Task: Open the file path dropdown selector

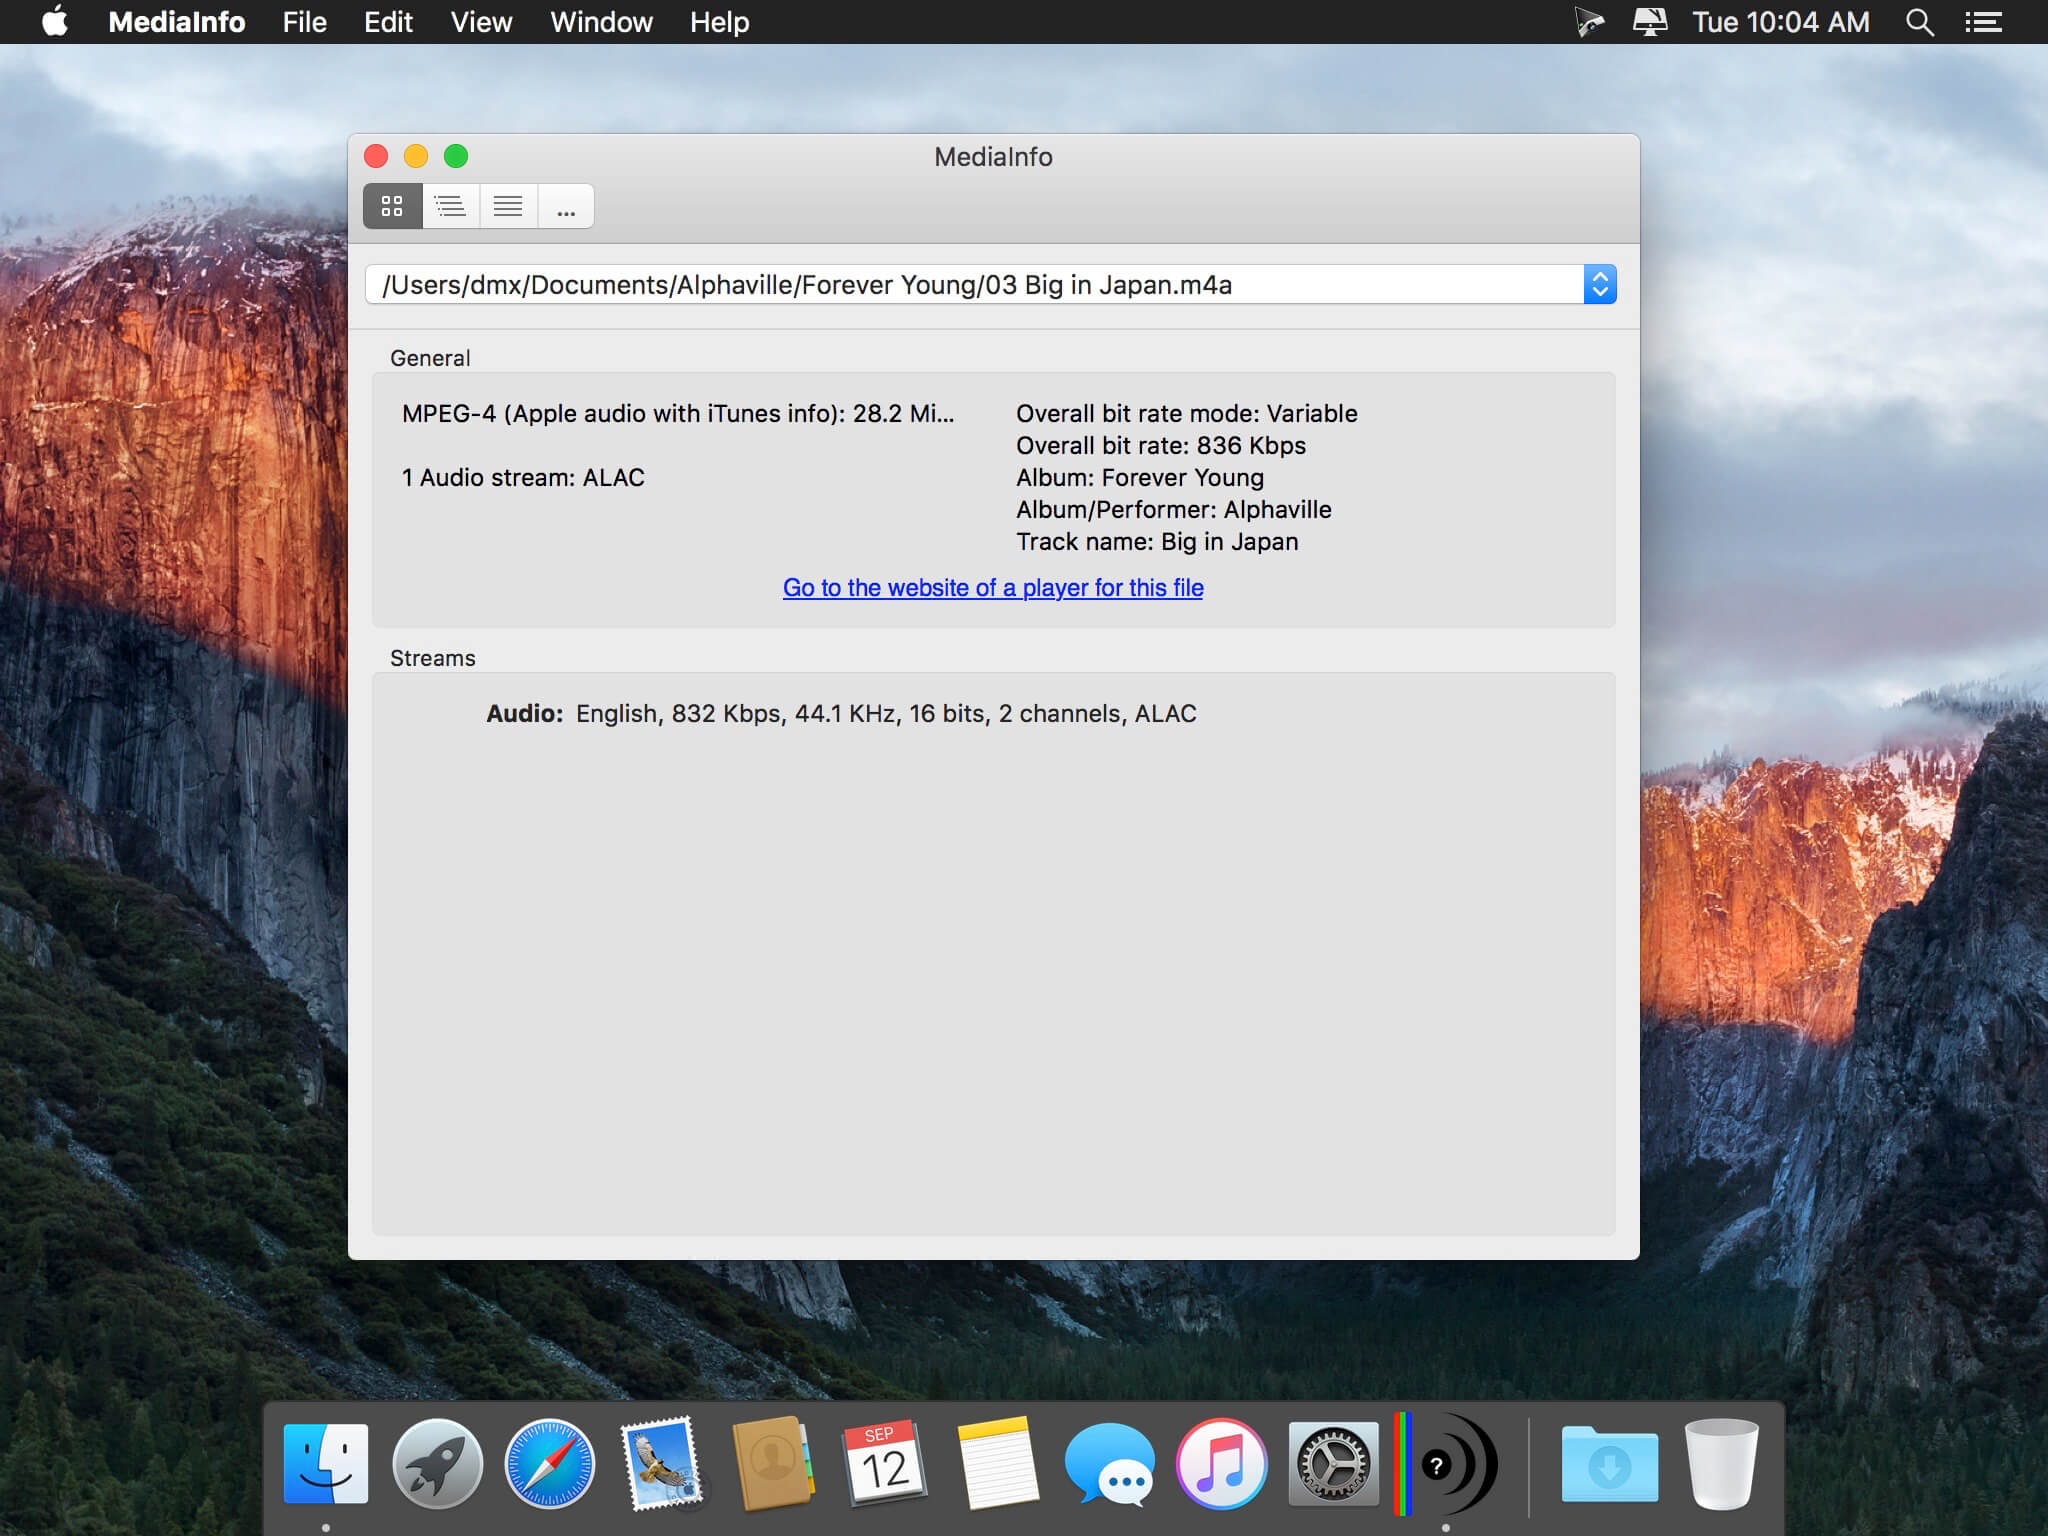Action: (1601, 284)
